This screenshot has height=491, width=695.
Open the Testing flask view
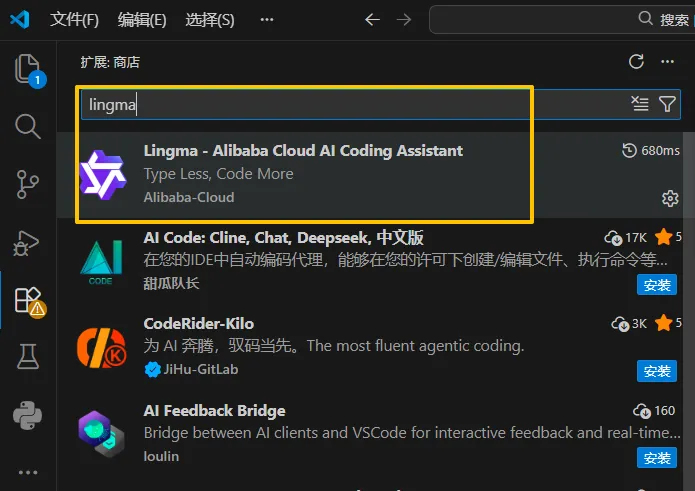click(28, 356)
